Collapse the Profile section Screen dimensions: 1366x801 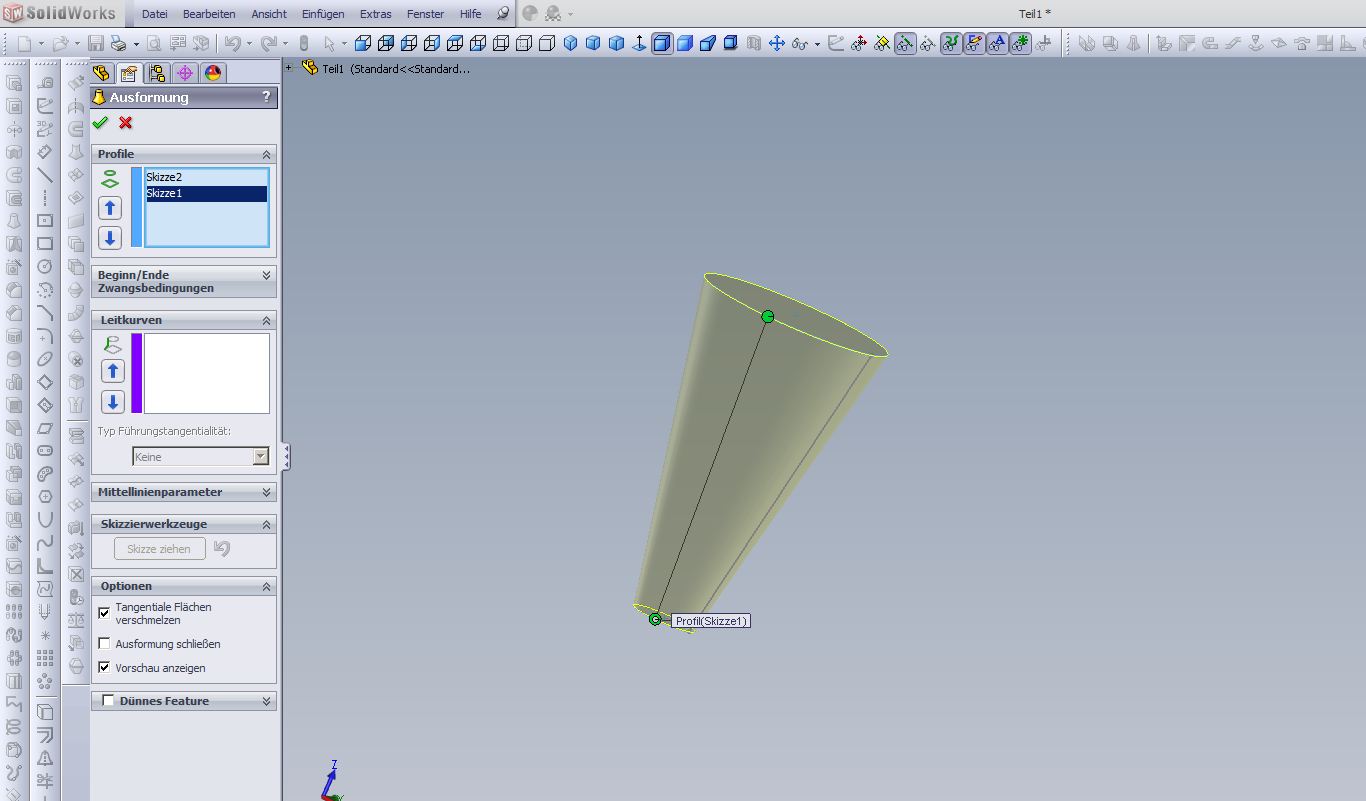(x=266, y=154)
